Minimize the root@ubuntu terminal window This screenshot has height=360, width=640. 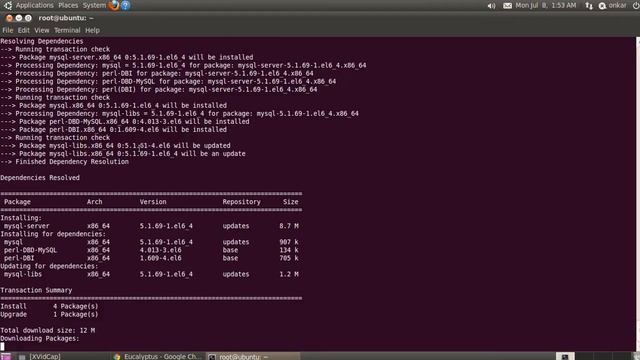click(x=19, y=18)
